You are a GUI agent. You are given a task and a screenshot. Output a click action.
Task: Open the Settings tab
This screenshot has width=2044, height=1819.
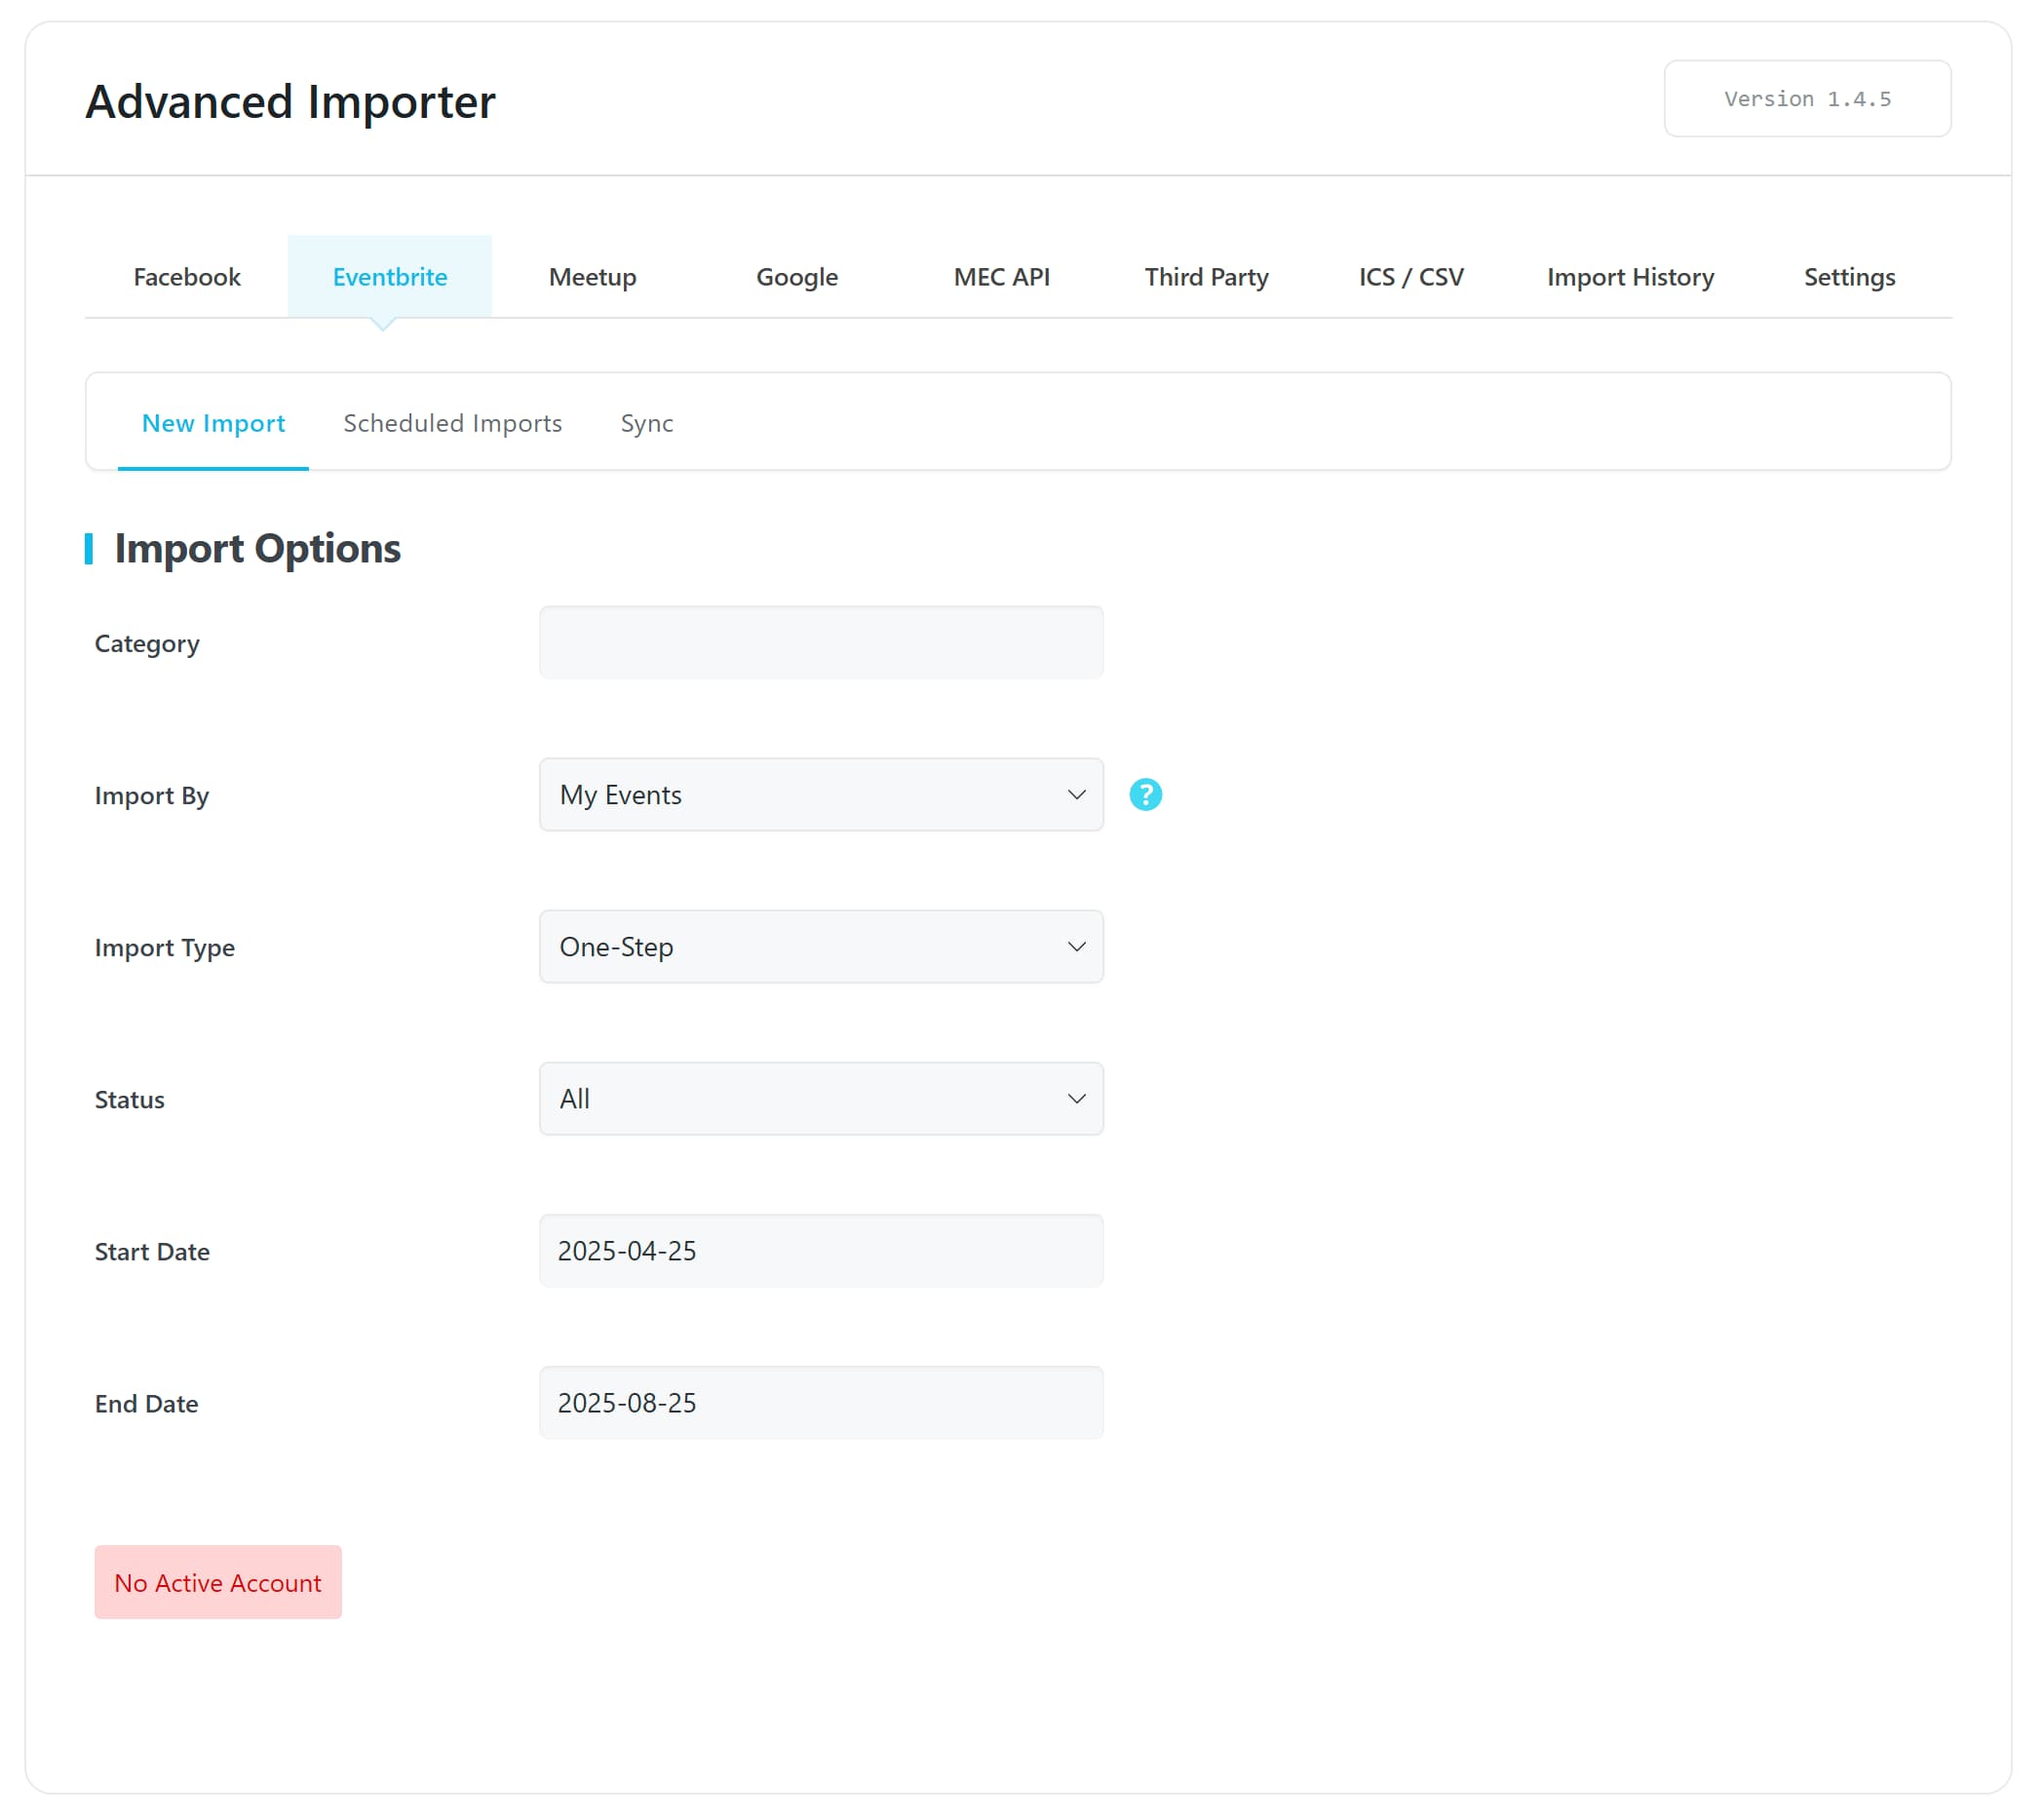(1848, 277)
